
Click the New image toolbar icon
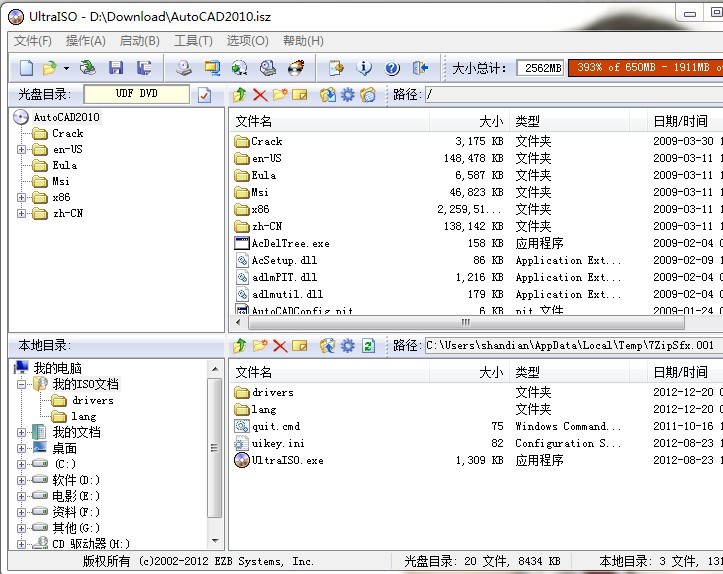(x=26, y=68)
